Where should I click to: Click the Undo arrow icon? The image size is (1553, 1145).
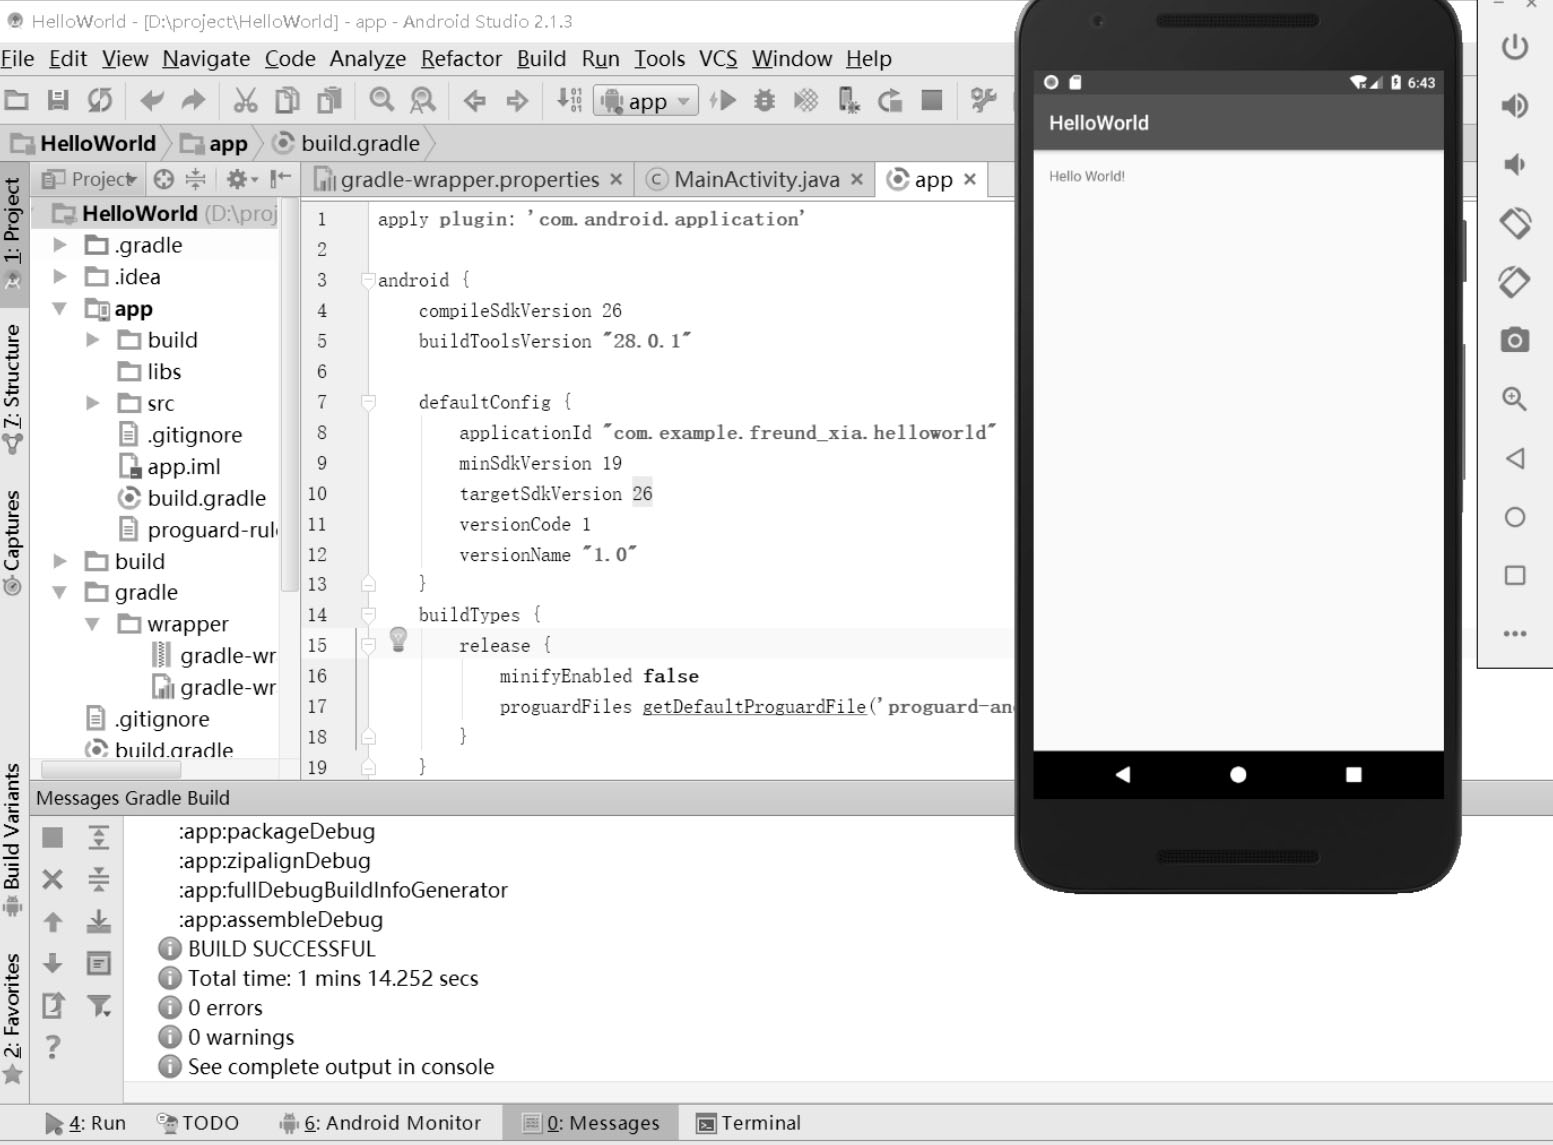click(x=152, y=100)
